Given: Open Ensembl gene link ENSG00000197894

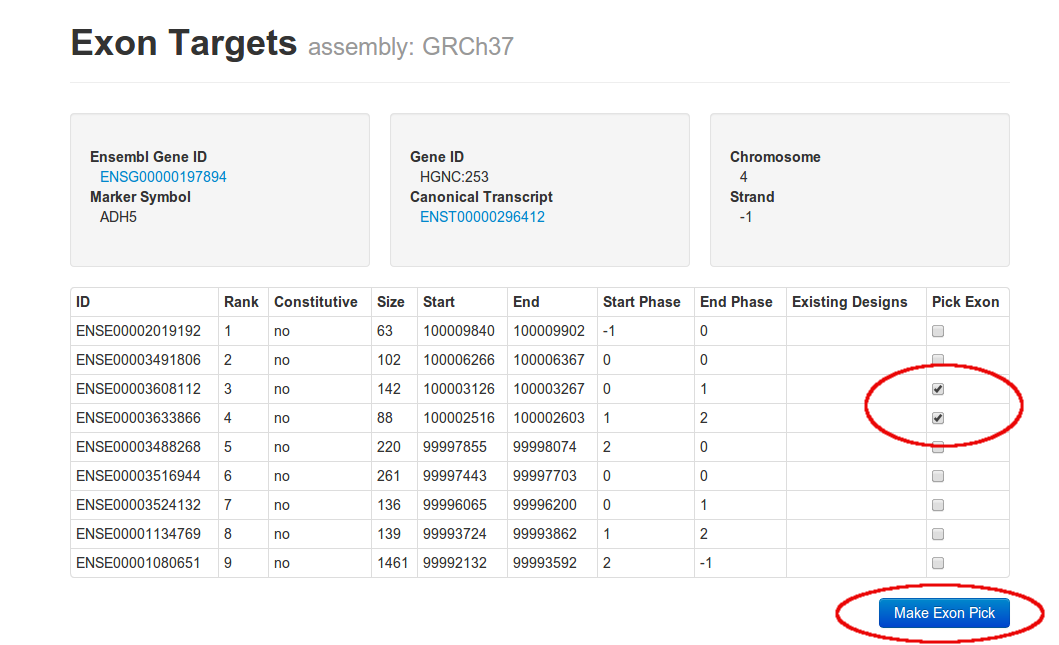Looking at the screenshot, I should [x=163, y=177].
